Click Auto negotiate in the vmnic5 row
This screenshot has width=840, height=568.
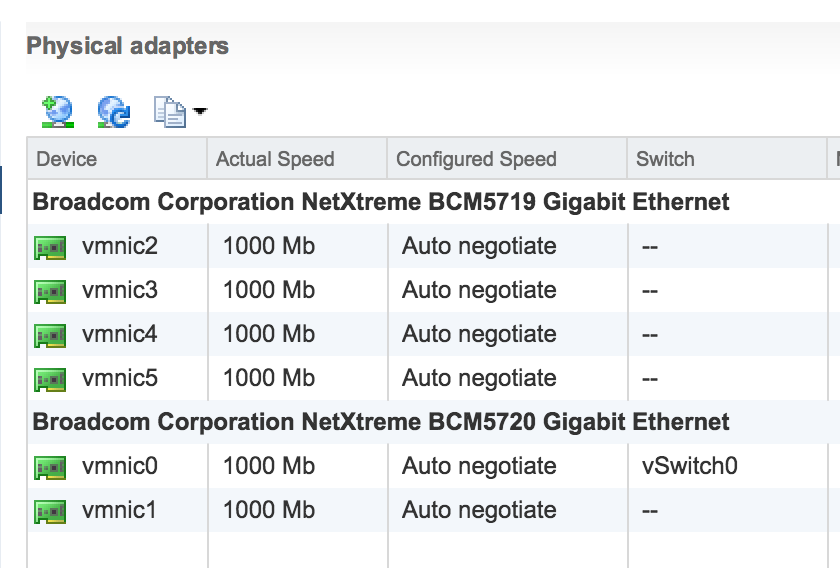pyautogui.click(x=479, y=379)
